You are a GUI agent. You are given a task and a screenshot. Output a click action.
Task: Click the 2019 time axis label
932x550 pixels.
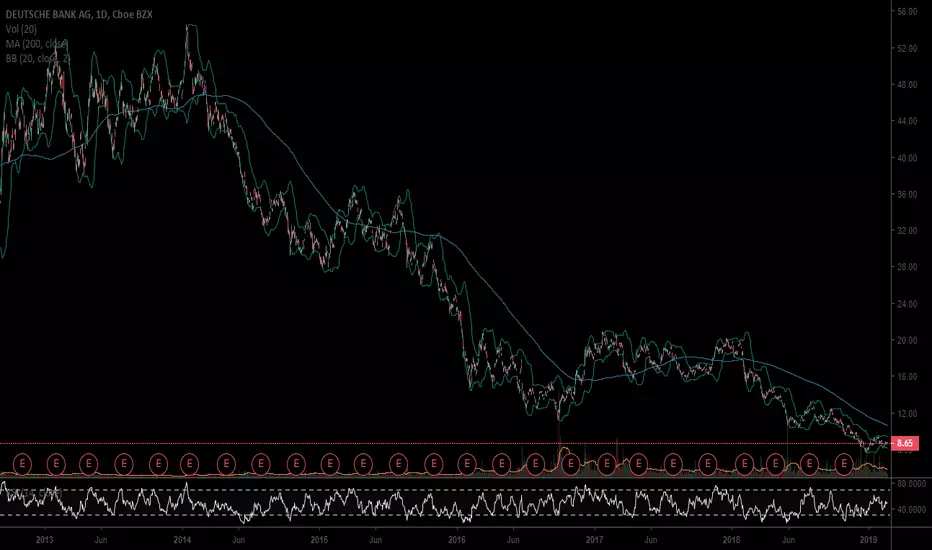(x=869, y=540)
